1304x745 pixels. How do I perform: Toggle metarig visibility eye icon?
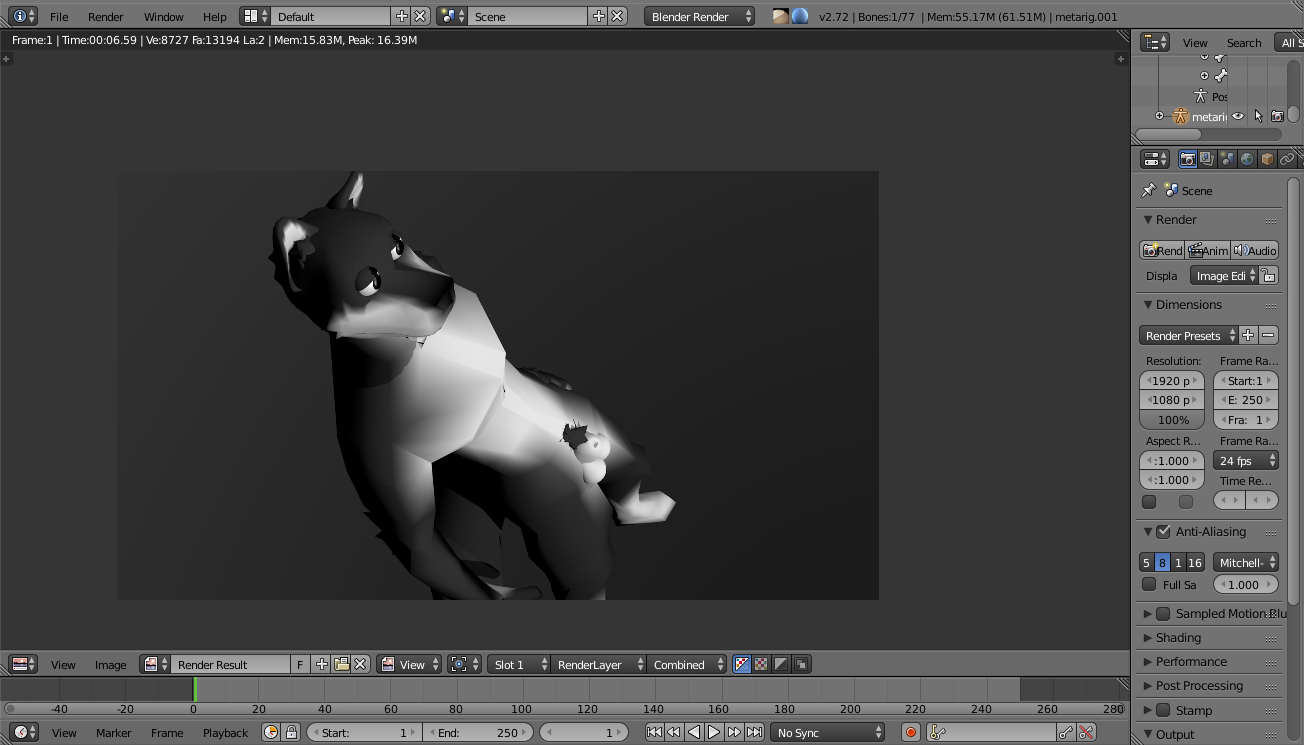(x=1238, y=116)
